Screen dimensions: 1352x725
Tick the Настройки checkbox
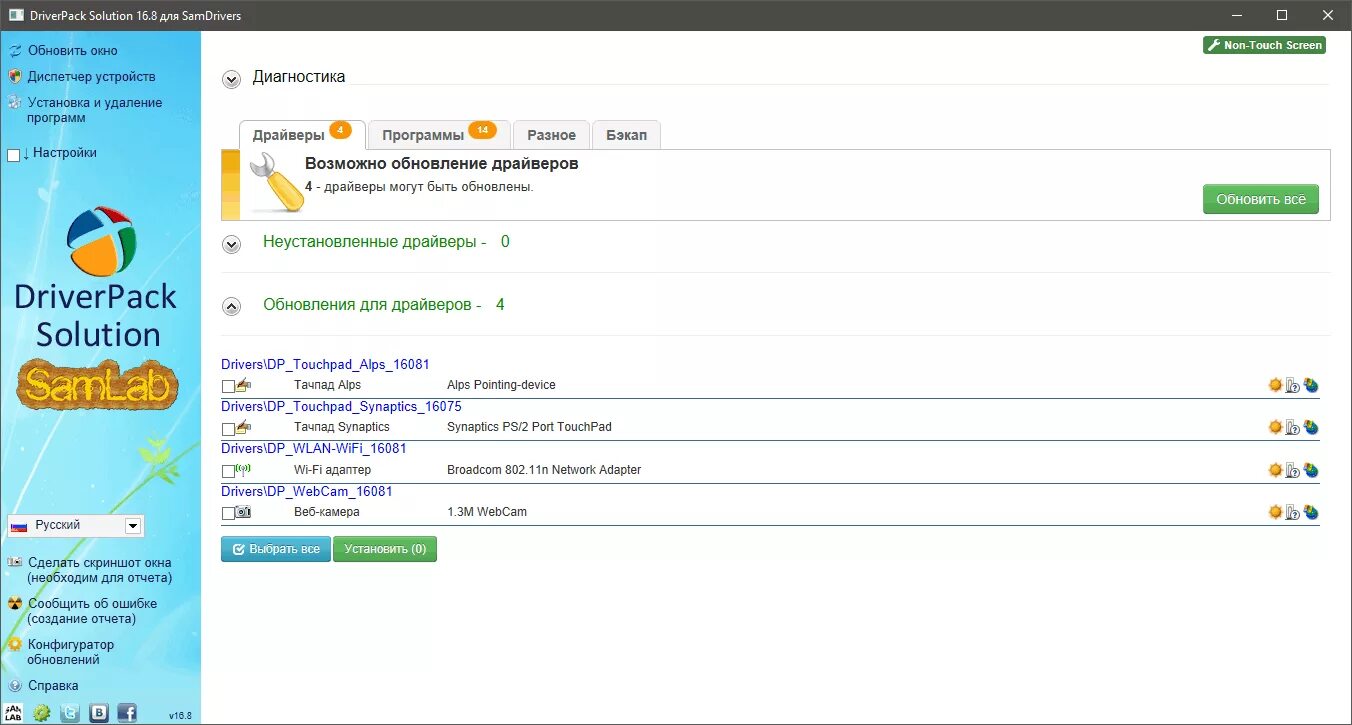[13, 154]
